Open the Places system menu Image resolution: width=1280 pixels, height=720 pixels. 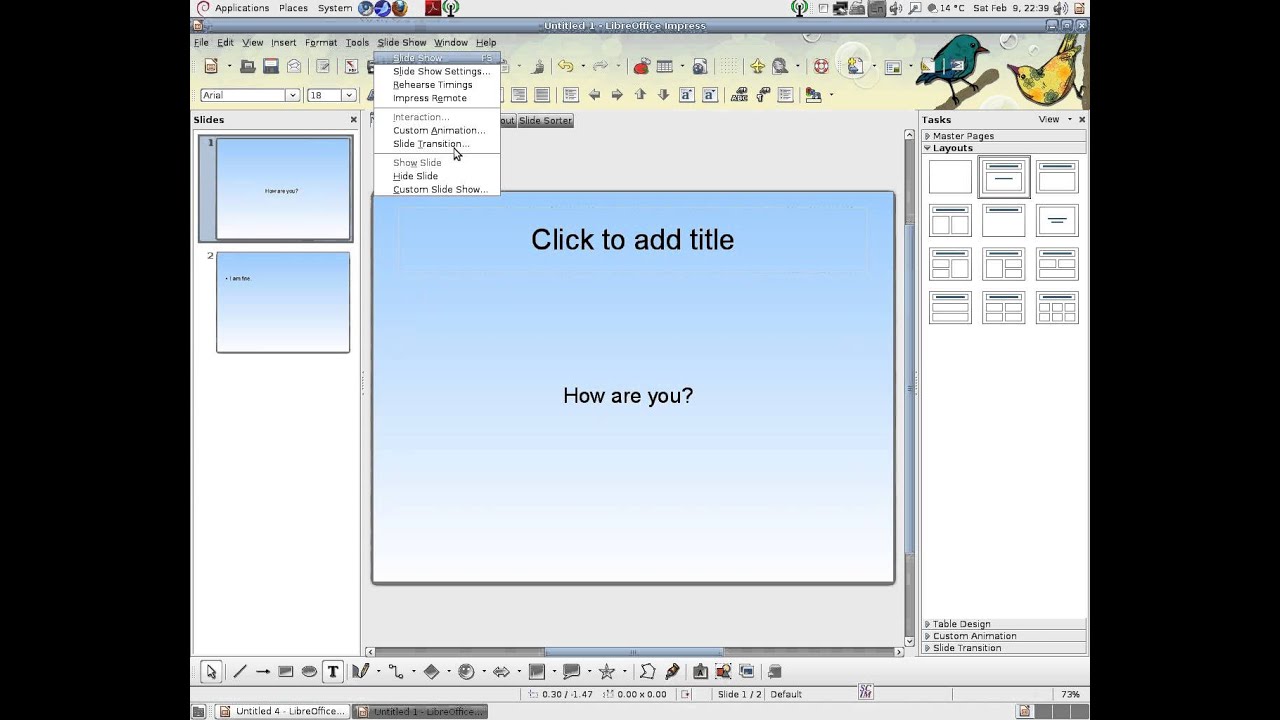[x=293, y=8]
